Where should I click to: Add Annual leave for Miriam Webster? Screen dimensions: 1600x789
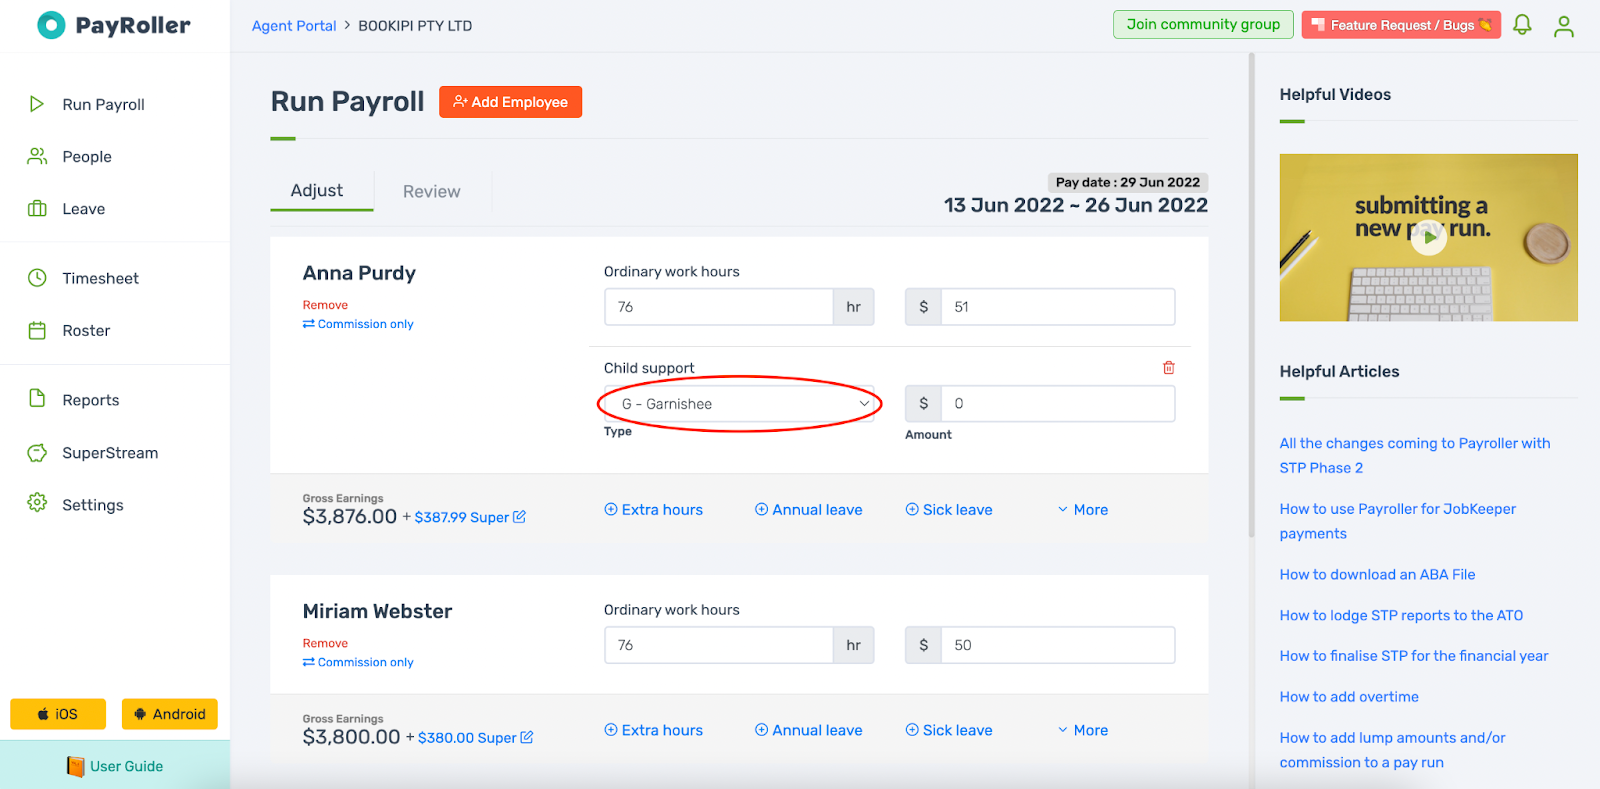(808, 731)
